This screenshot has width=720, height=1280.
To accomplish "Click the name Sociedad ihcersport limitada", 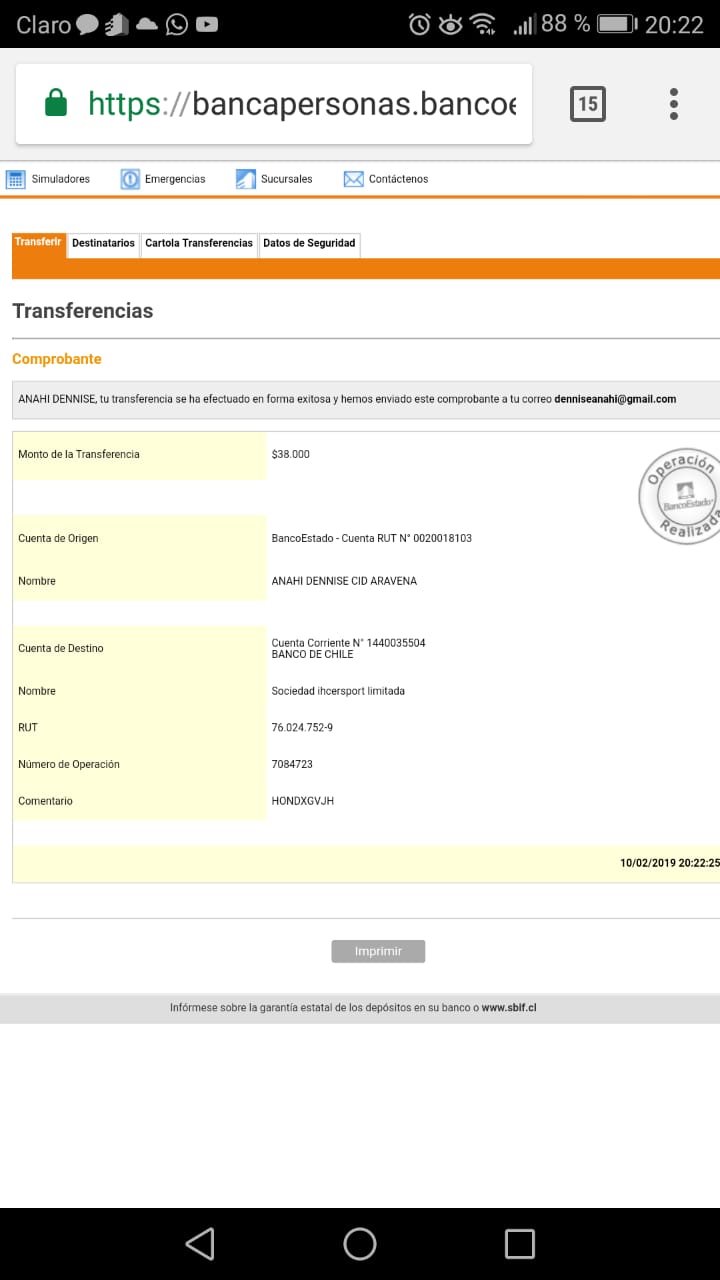I will coord(338,691).
